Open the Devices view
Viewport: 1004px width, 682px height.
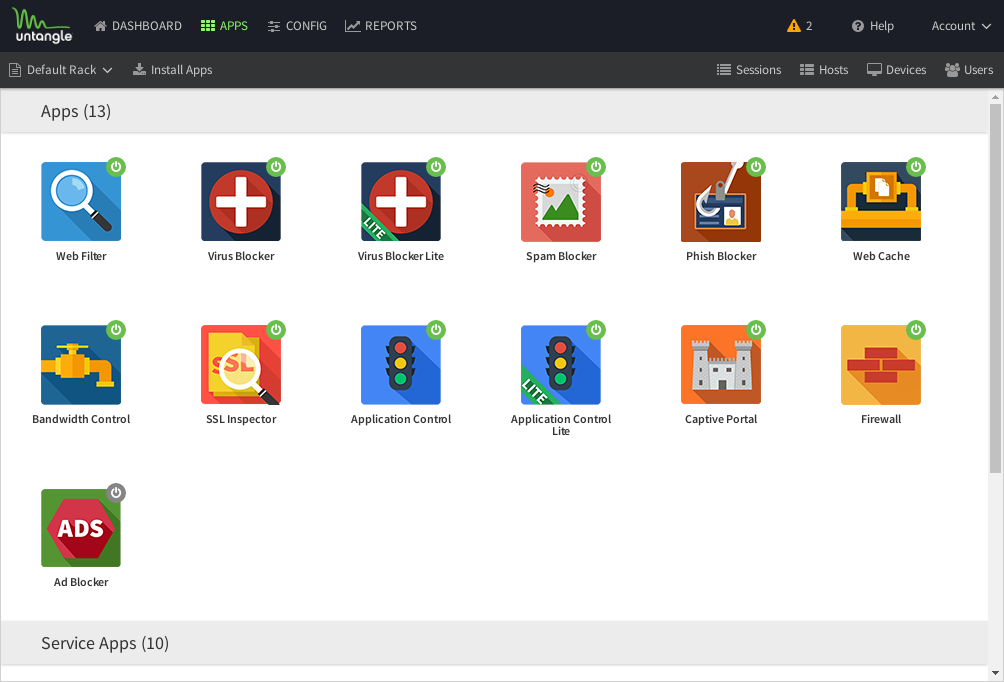click(x=896, y=70)
